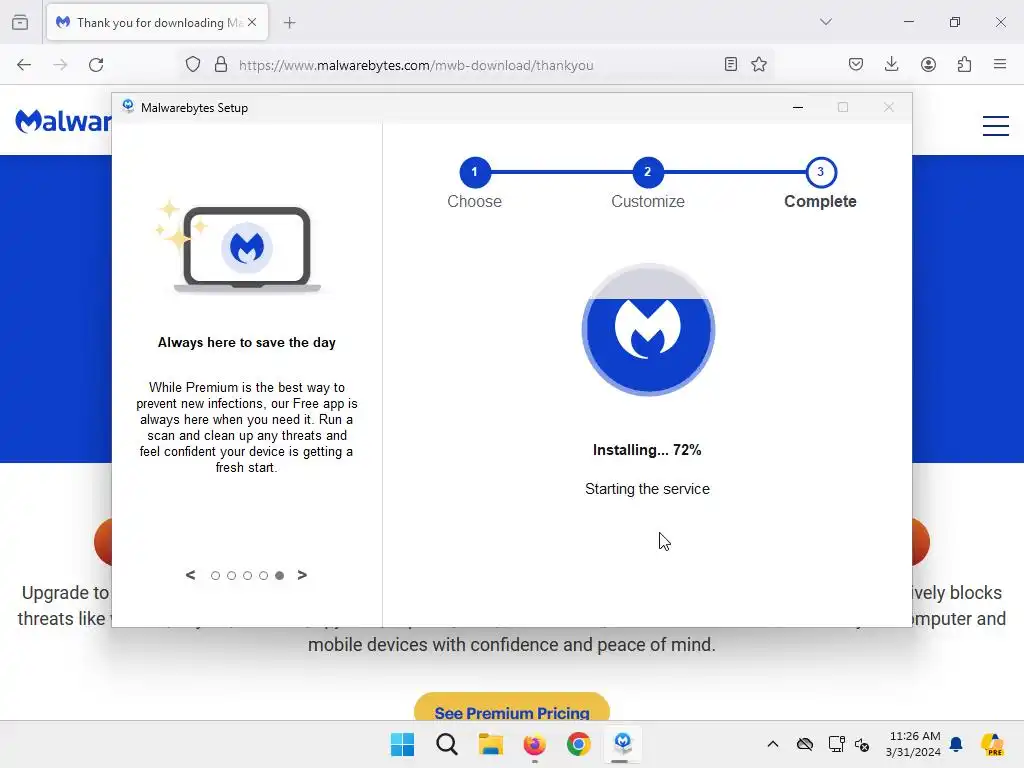
Task: Select the first carousel dot
Action: point(216,575)
